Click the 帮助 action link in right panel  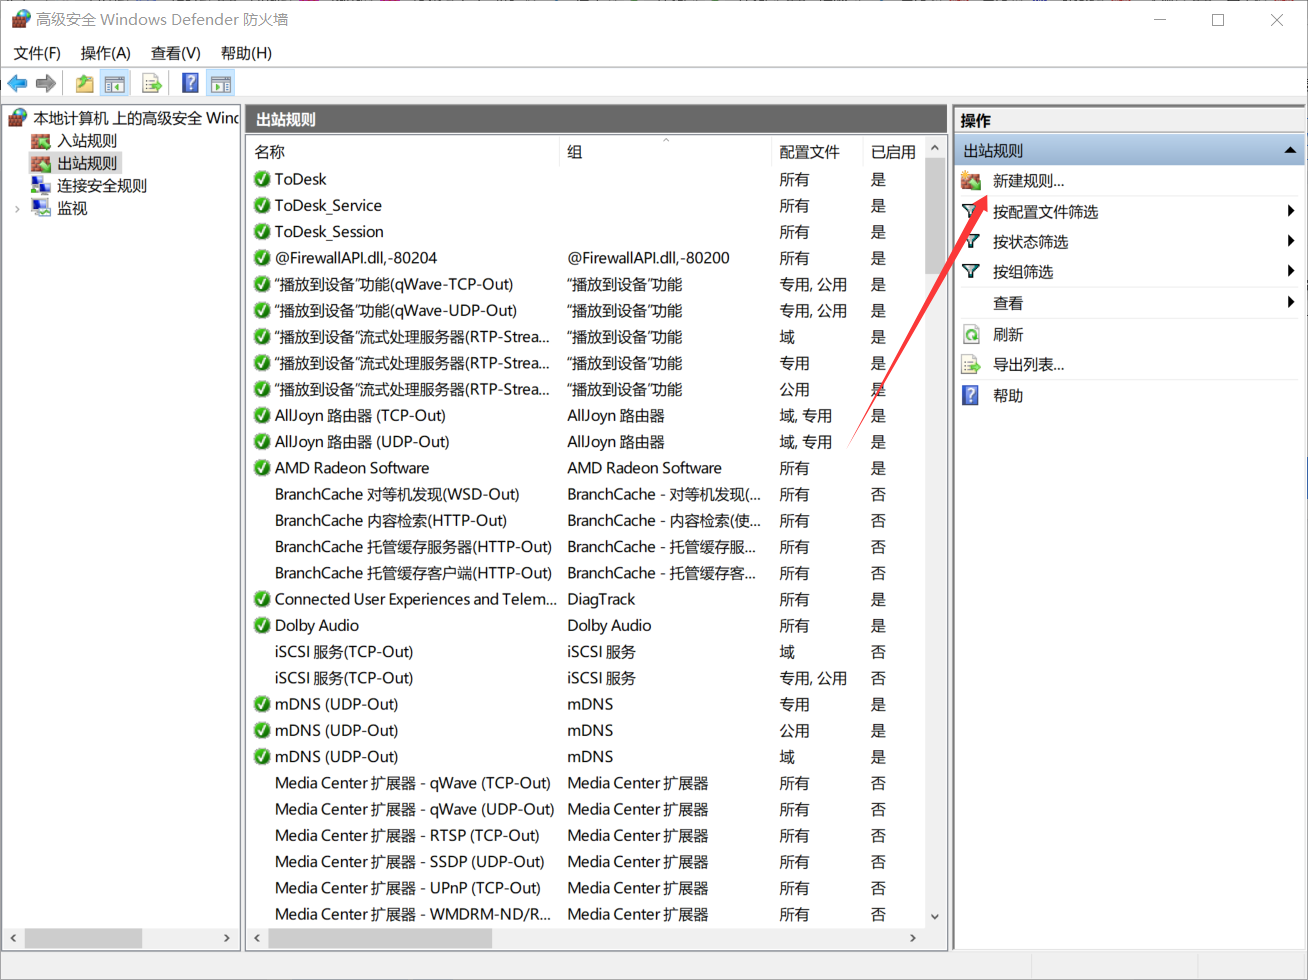click(x=1007, y=396)
